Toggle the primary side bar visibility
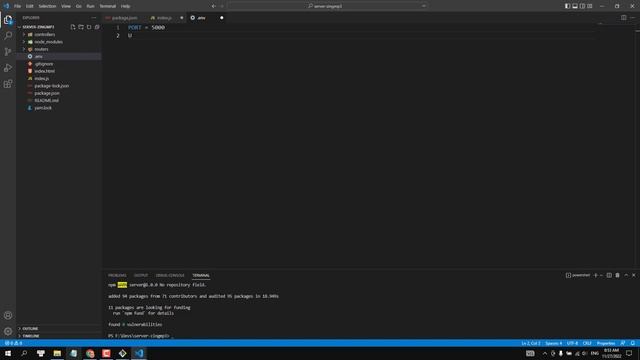Screen dimensions: 640x360 567,6
